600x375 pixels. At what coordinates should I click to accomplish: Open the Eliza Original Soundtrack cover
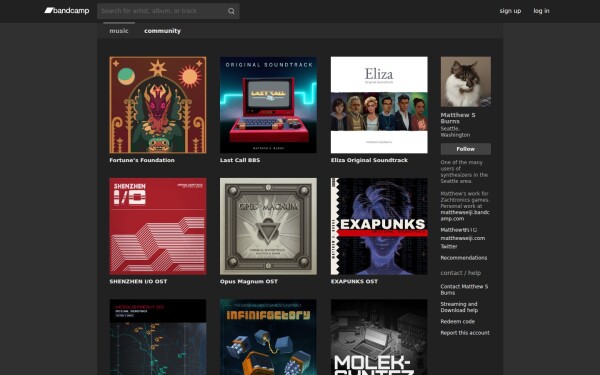pyautogui.click(x=379, y=105)
